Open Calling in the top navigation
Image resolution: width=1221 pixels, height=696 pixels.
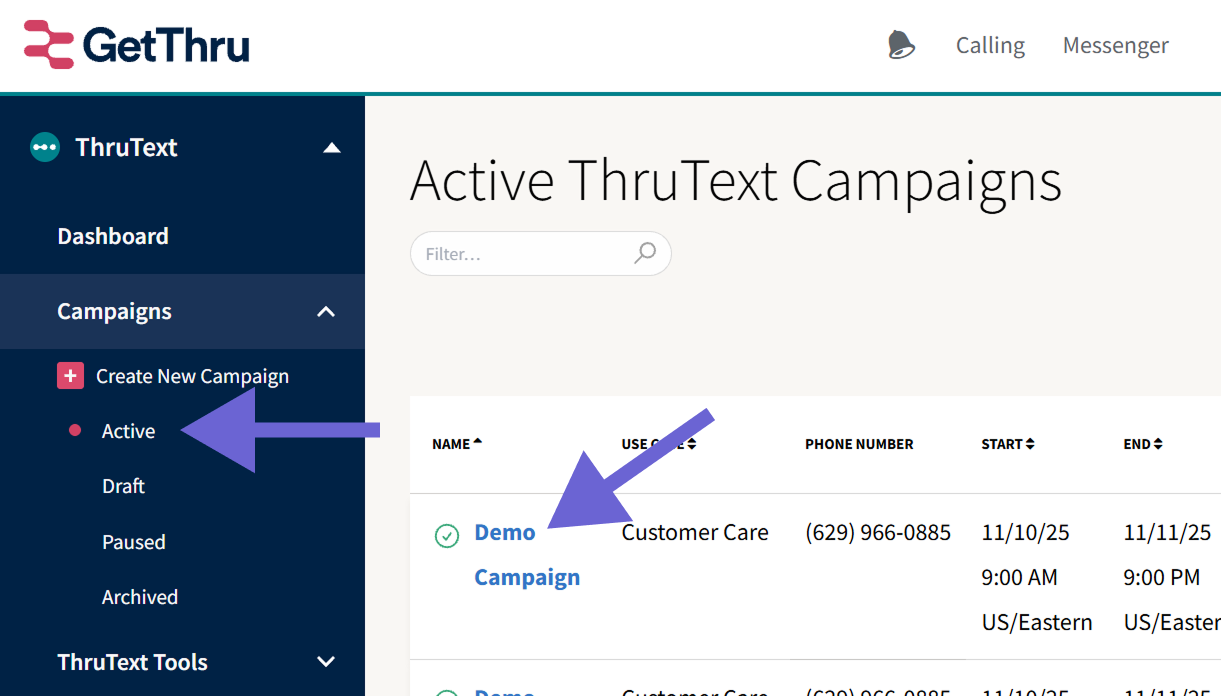pos(990,45)
